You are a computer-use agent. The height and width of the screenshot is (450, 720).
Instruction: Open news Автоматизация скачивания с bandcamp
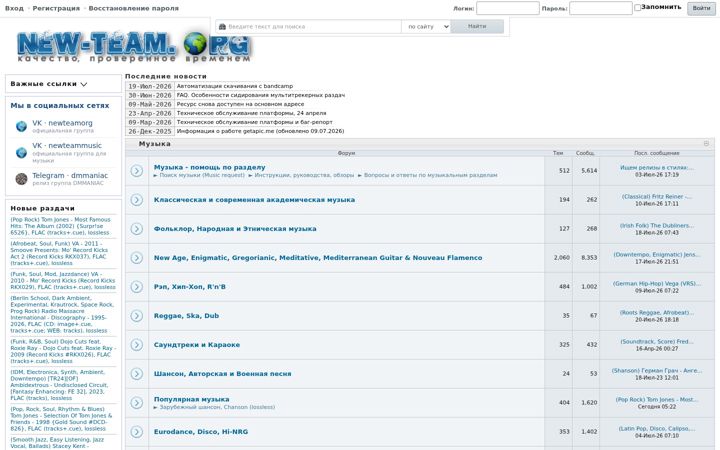[x=235, y=86]
